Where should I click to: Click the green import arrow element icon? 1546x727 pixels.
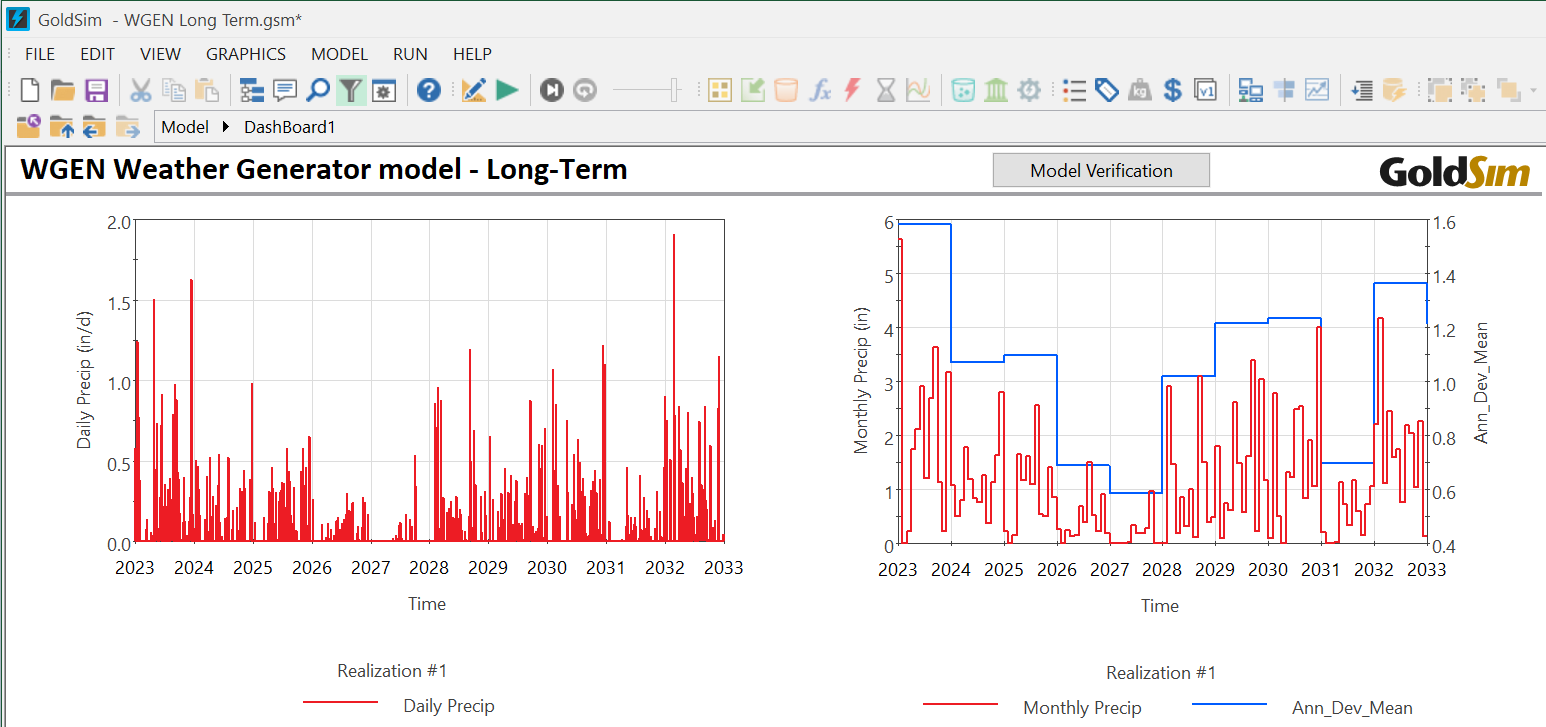point(753,90)
